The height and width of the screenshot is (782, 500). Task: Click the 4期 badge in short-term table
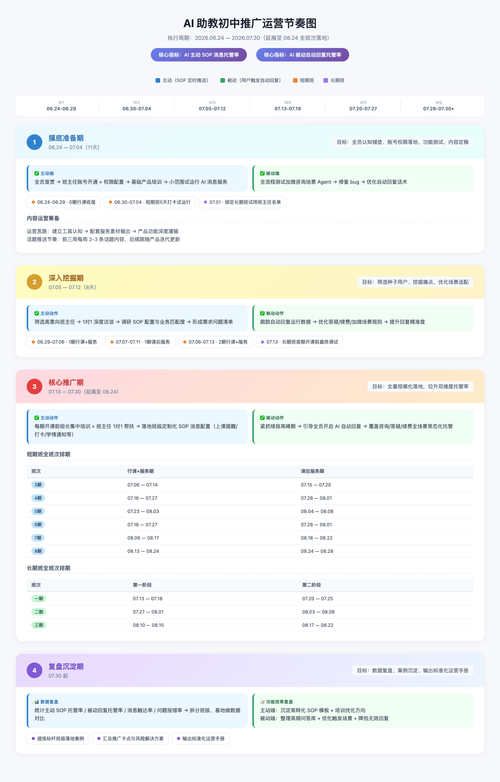tap(38, 498)
